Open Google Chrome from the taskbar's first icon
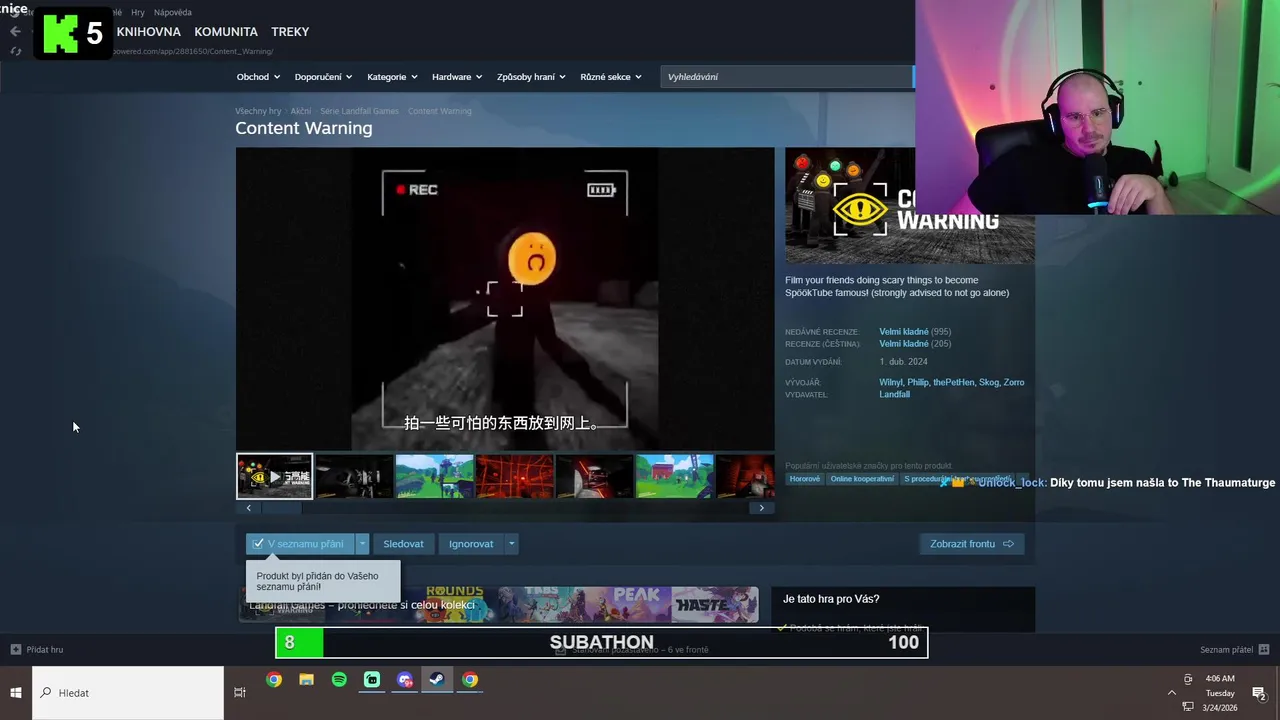 (274, 680)
